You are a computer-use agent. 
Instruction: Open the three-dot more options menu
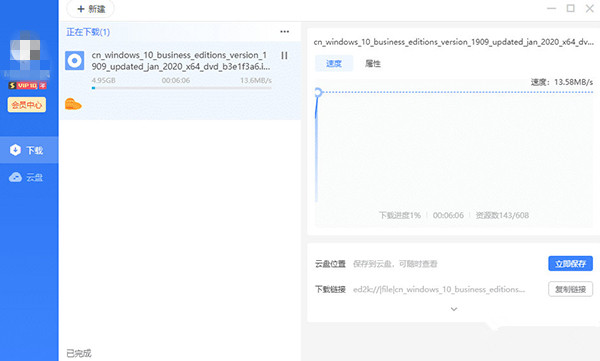click(285, 32)
